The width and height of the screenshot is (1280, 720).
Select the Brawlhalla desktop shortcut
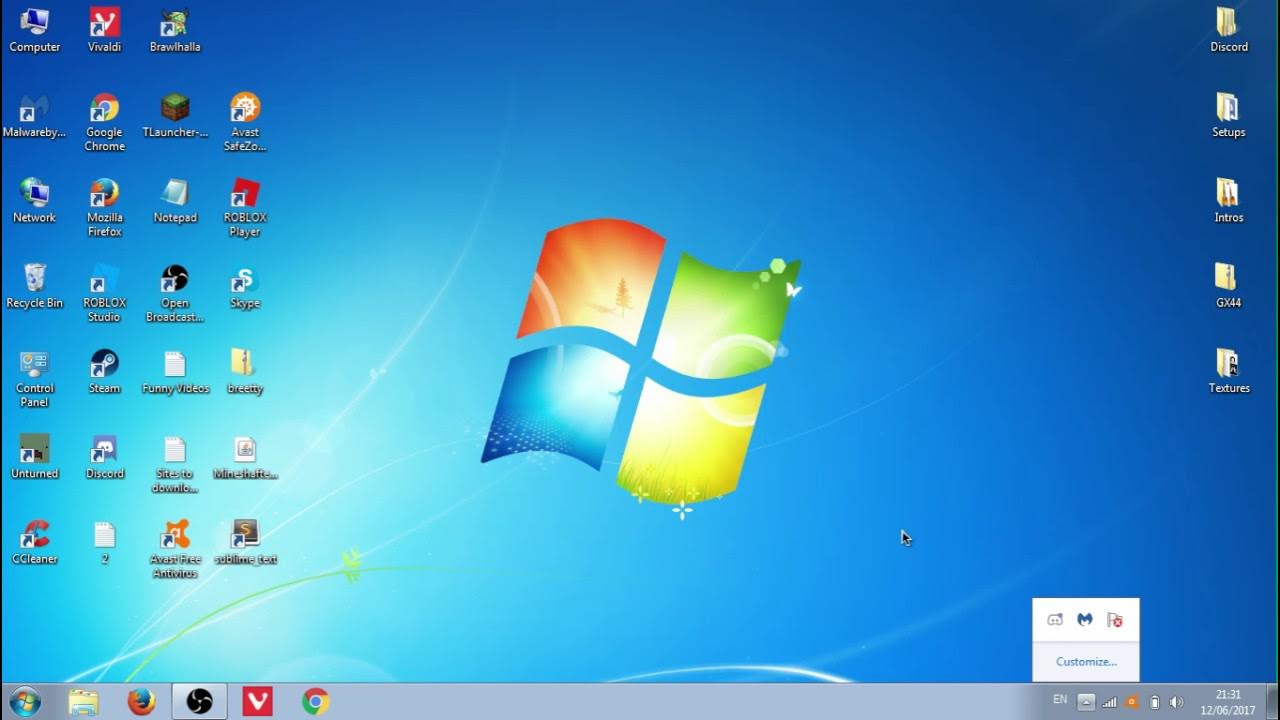click(175, 30)
